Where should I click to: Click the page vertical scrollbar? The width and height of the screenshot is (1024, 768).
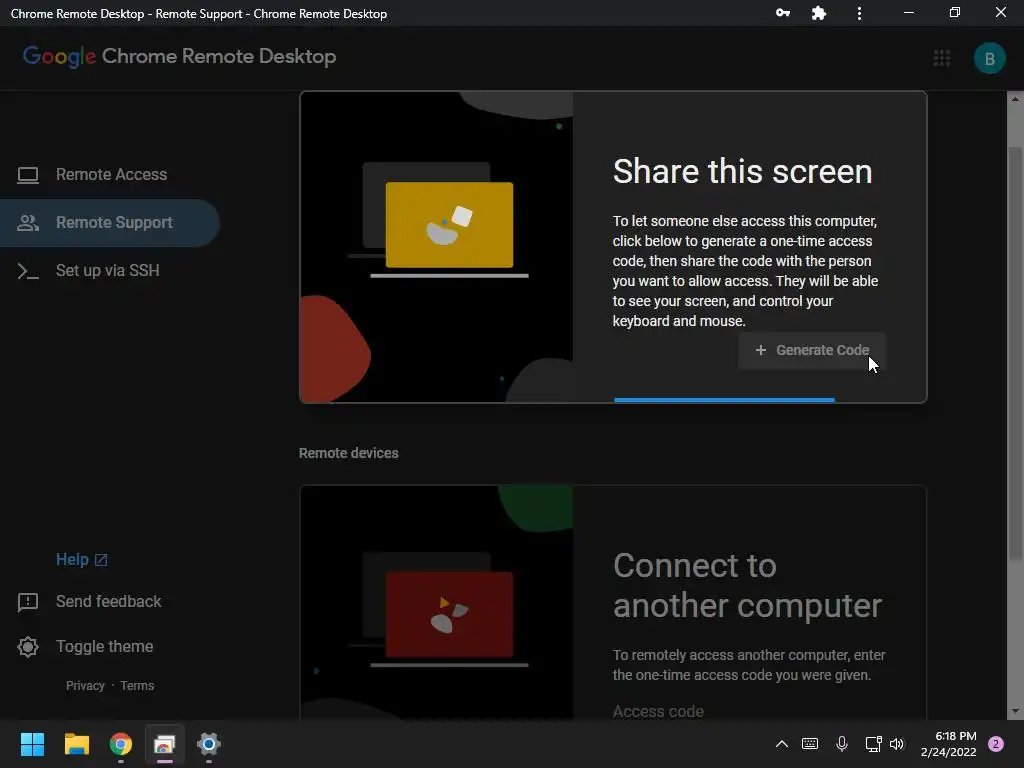click(1015, 353)
